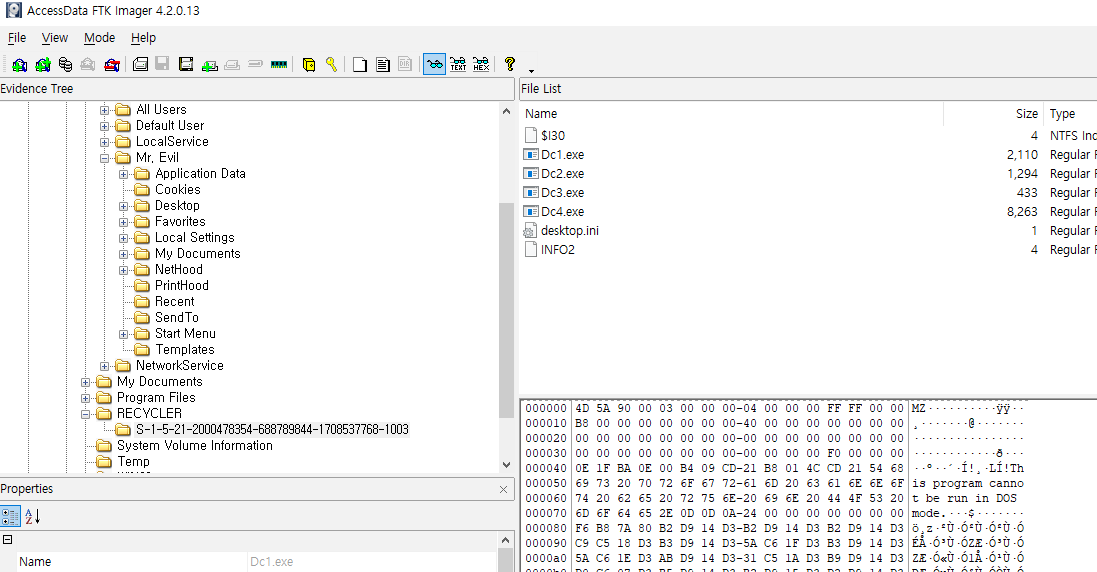Click the INFO2 file icon
1097x572 pixels.
[x=531, y=250]
